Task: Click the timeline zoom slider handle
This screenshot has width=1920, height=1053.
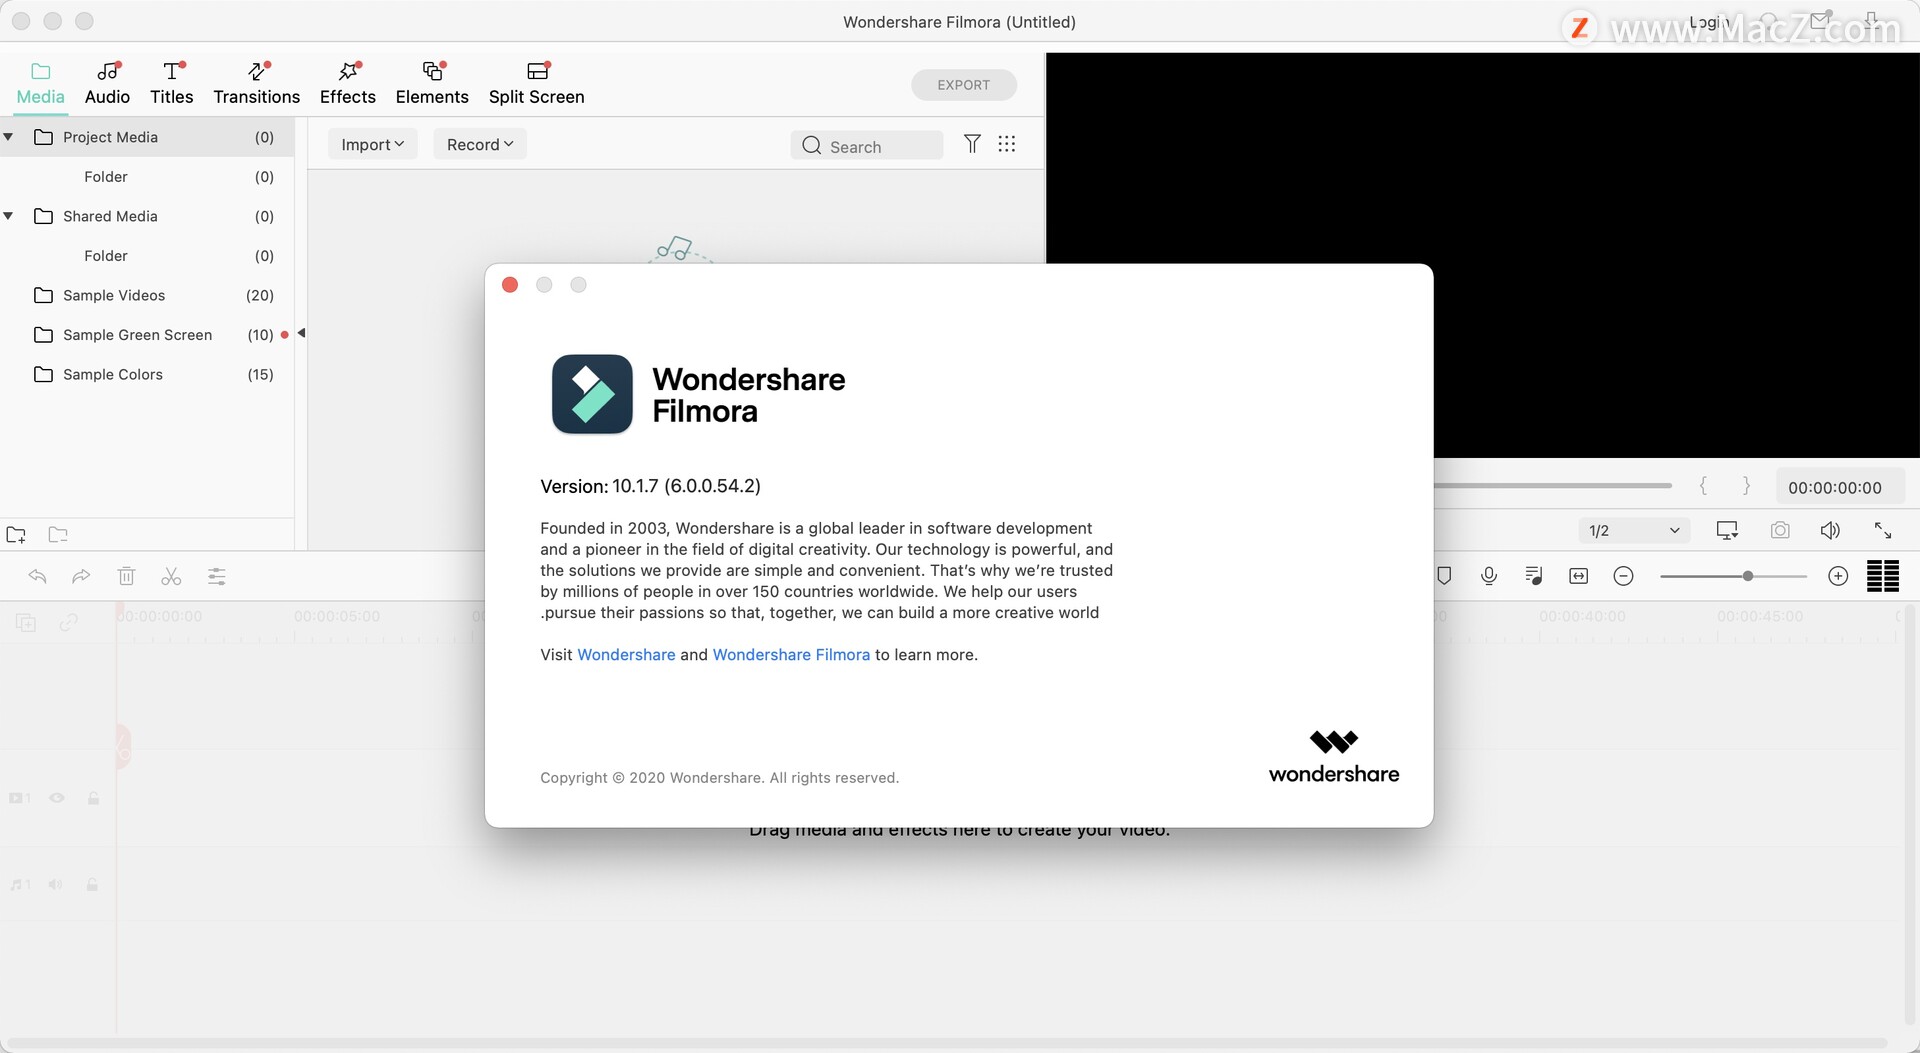Action: [x=1747, y=576]
